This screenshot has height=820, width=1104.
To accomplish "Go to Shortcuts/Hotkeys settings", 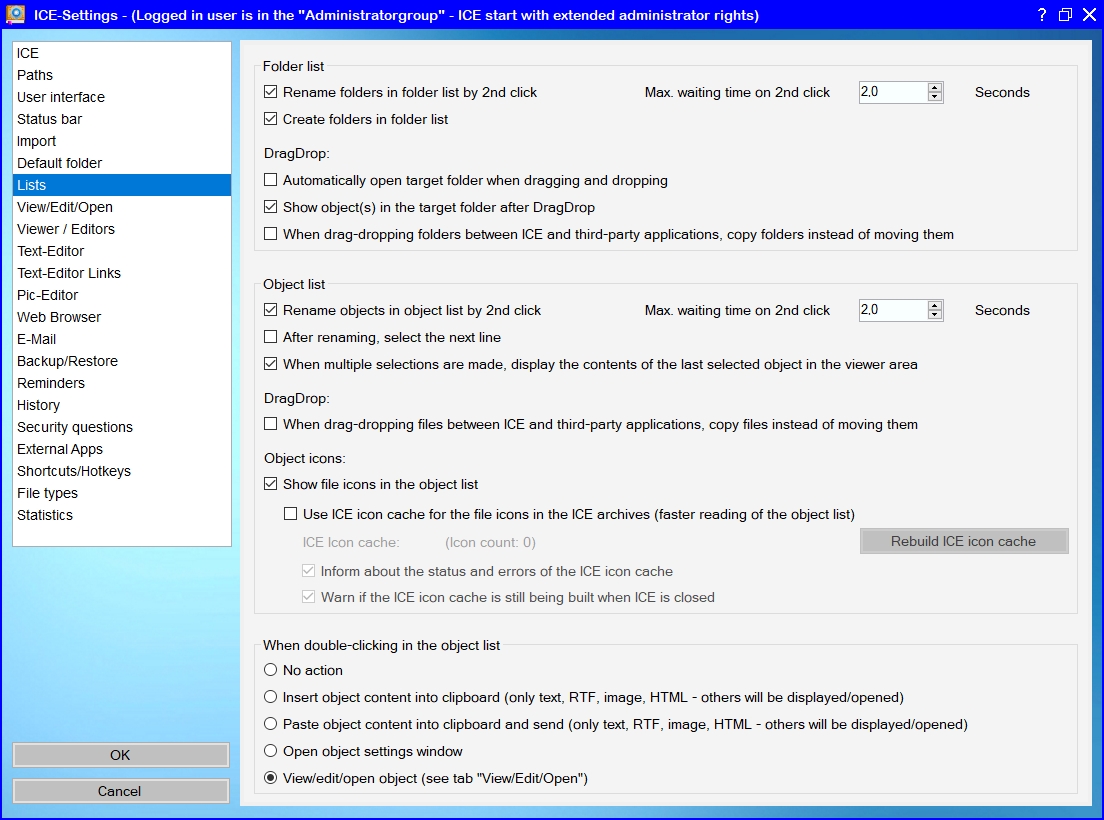I will tap(74, 471).
